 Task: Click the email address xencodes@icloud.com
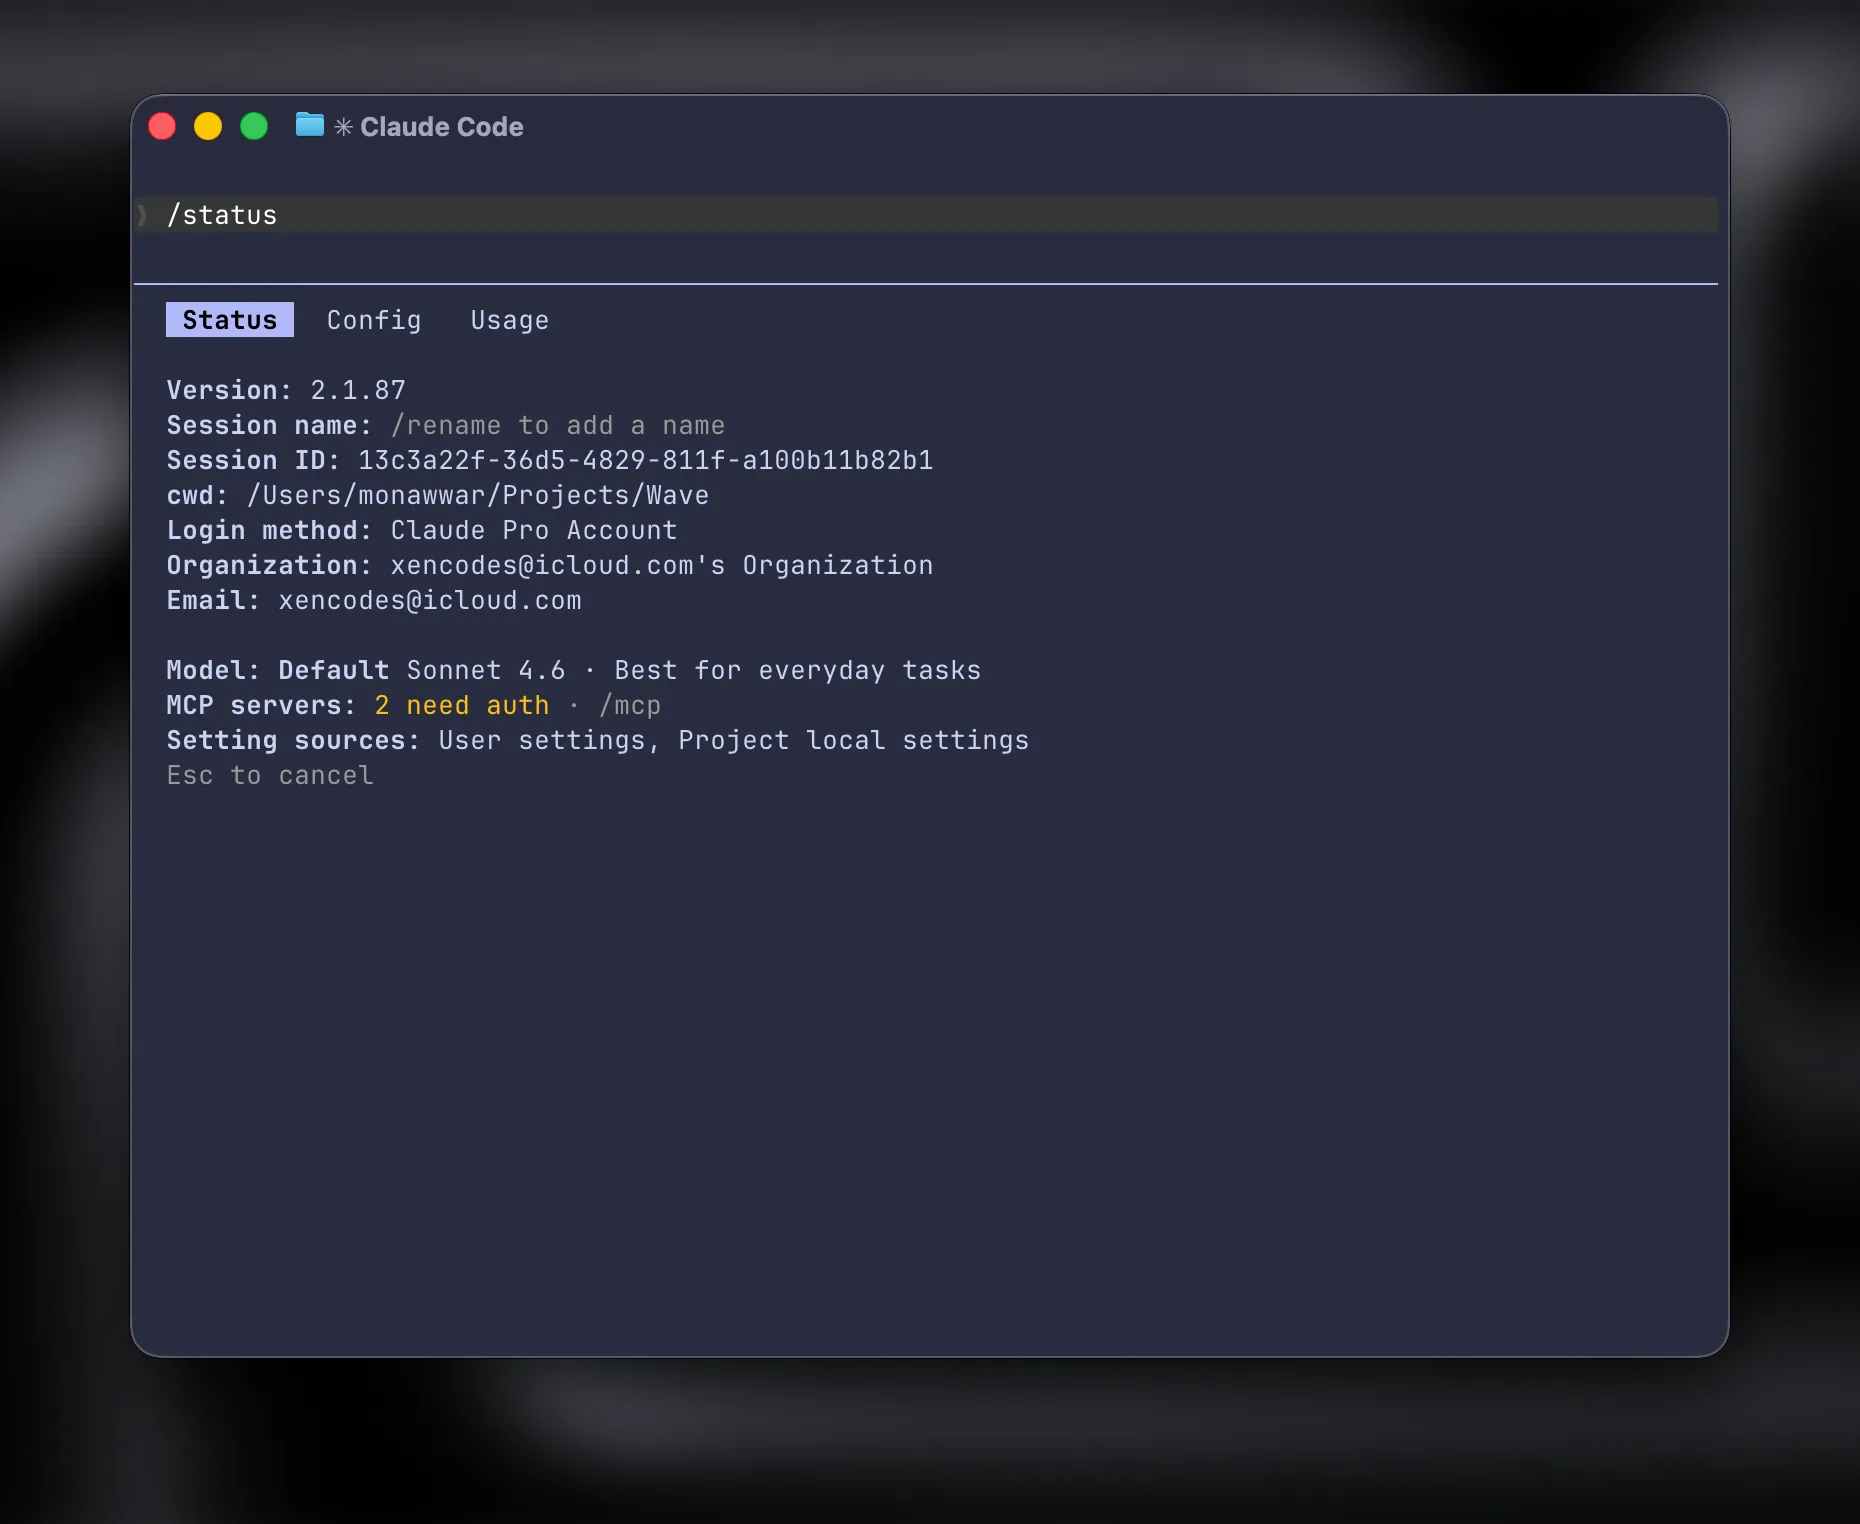(x=430, y=600)
